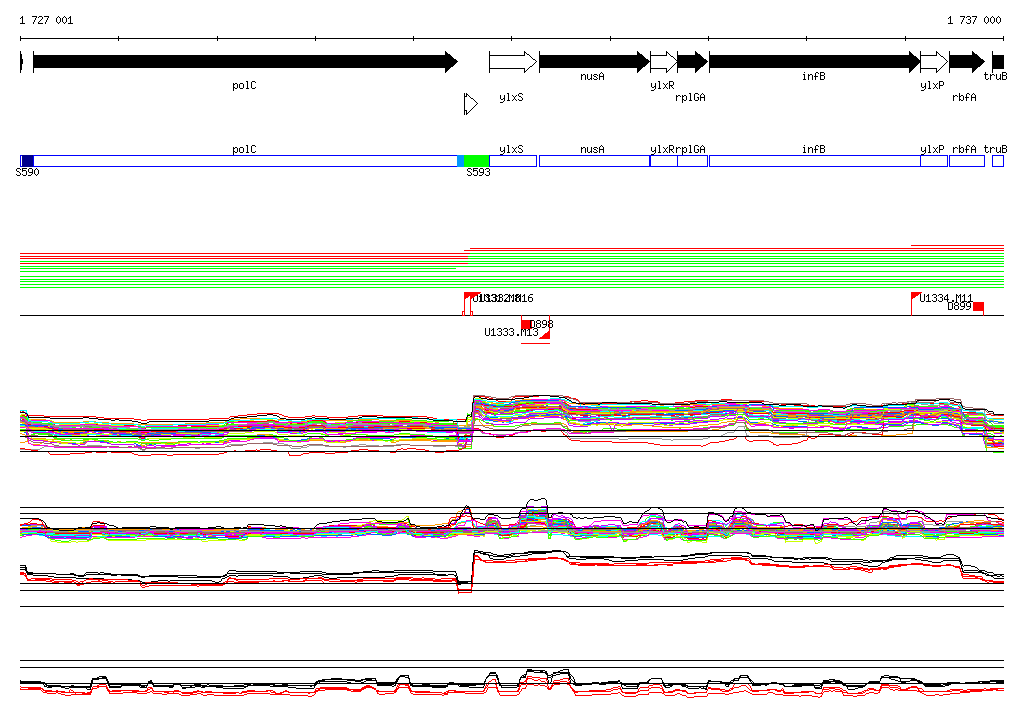Viewport: 1024px width, 714px height.
Task: Click nusA label above the blue segment track
Action: [x=592, y=150]
